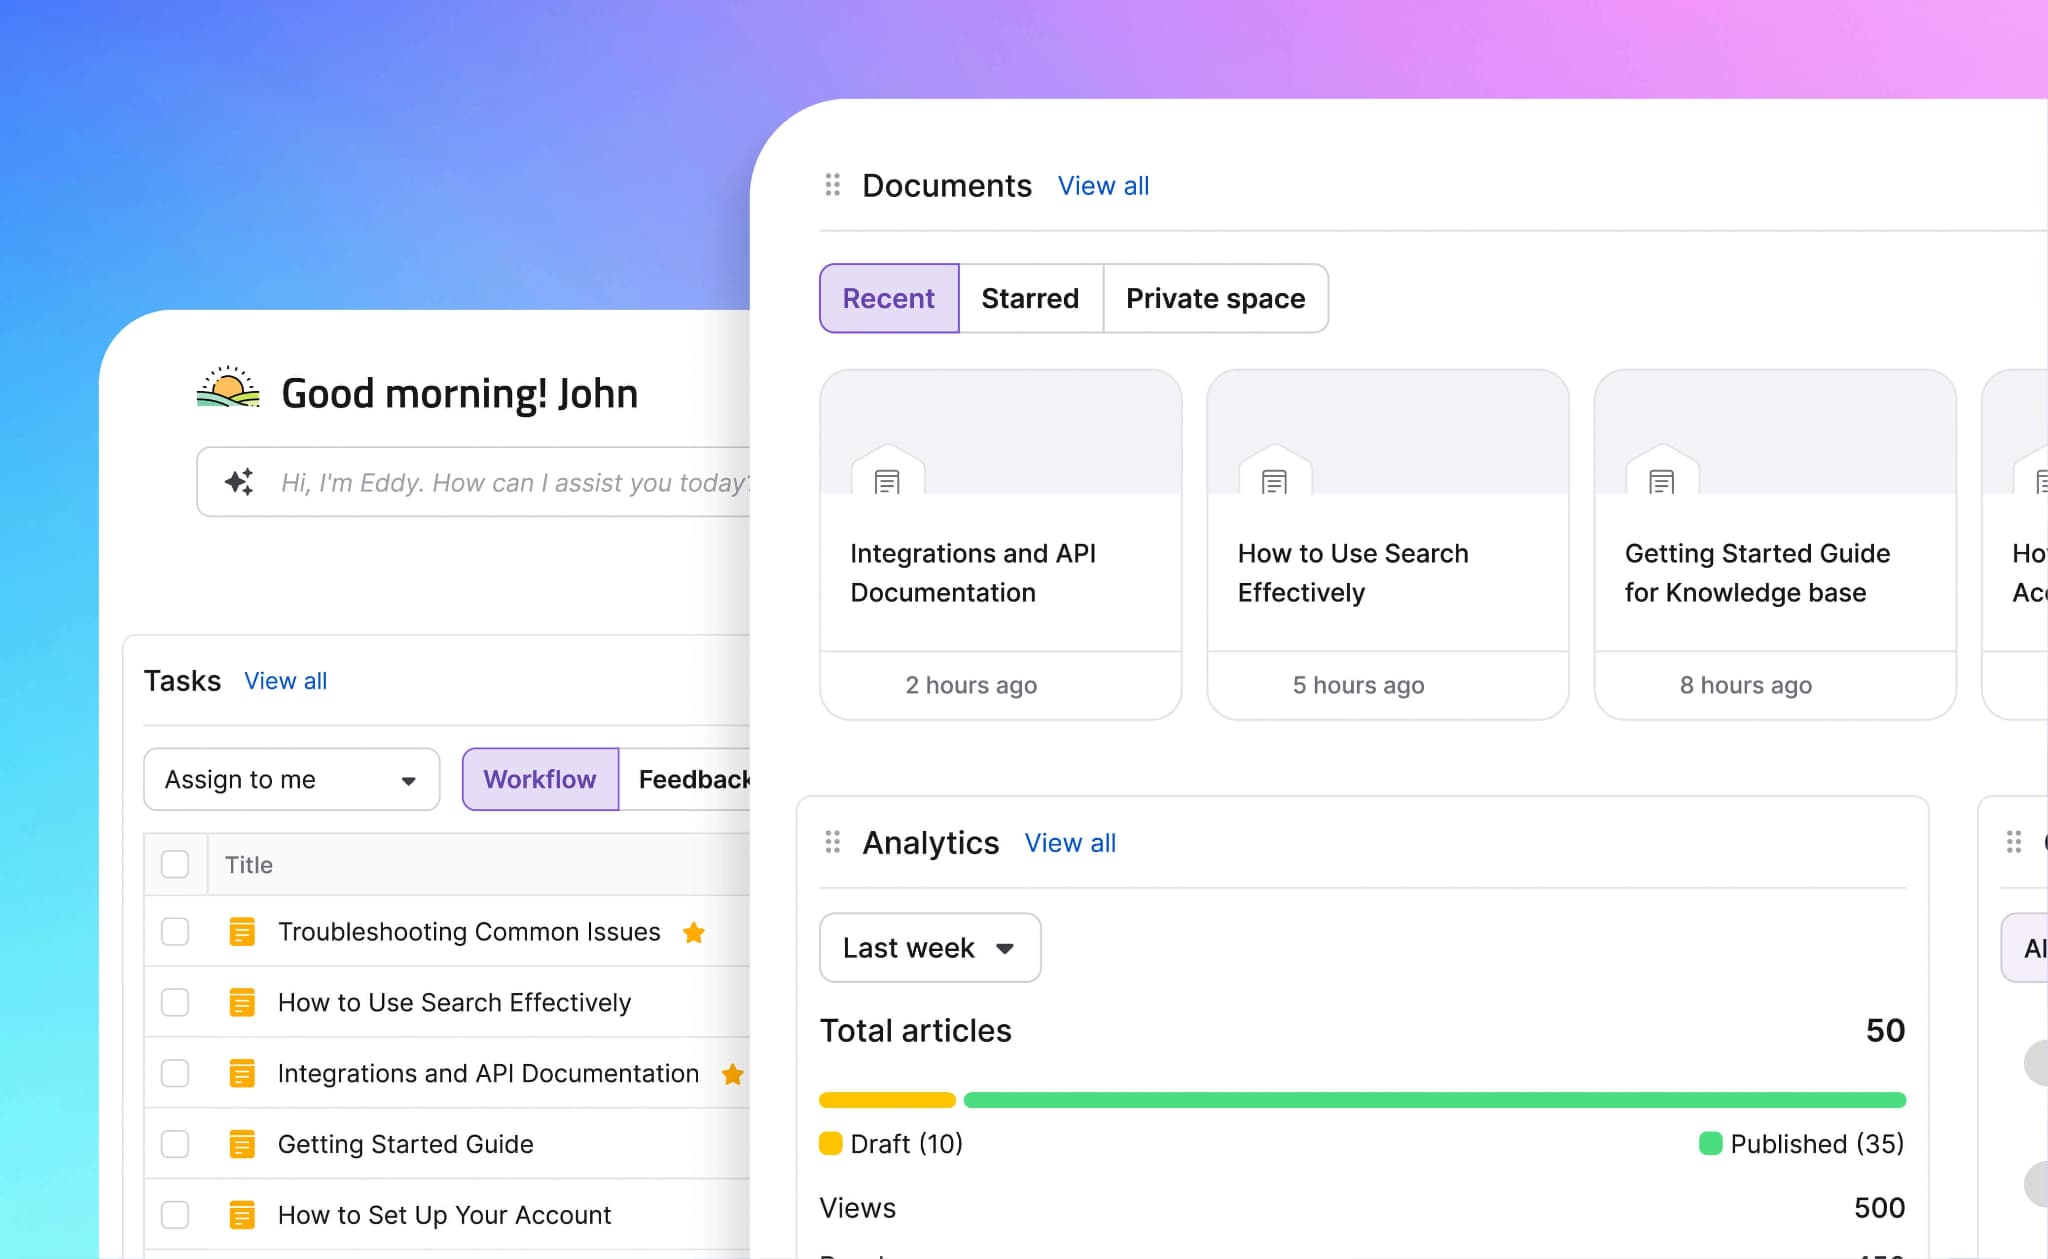The width and height of the screenshot is (2048, 1259).
Task: Open the Integrations and API Documentation card
Action: (x=1001, y=544)
